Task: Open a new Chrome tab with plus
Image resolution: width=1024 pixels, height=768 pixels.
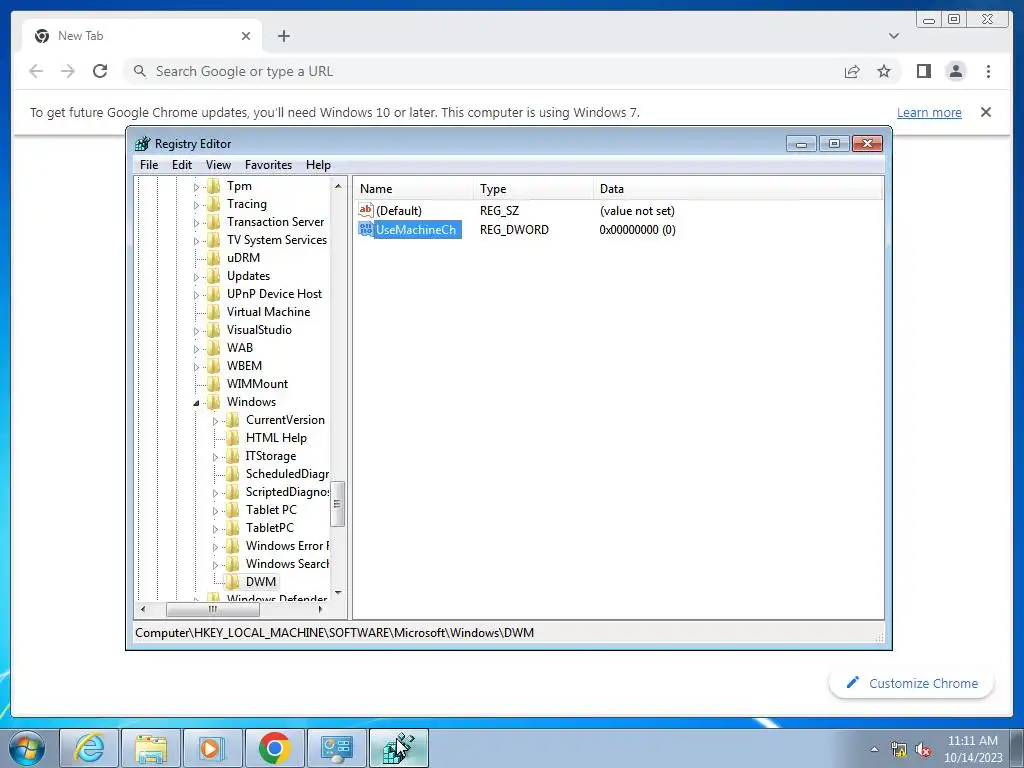Action: click(x=283, y=36)
